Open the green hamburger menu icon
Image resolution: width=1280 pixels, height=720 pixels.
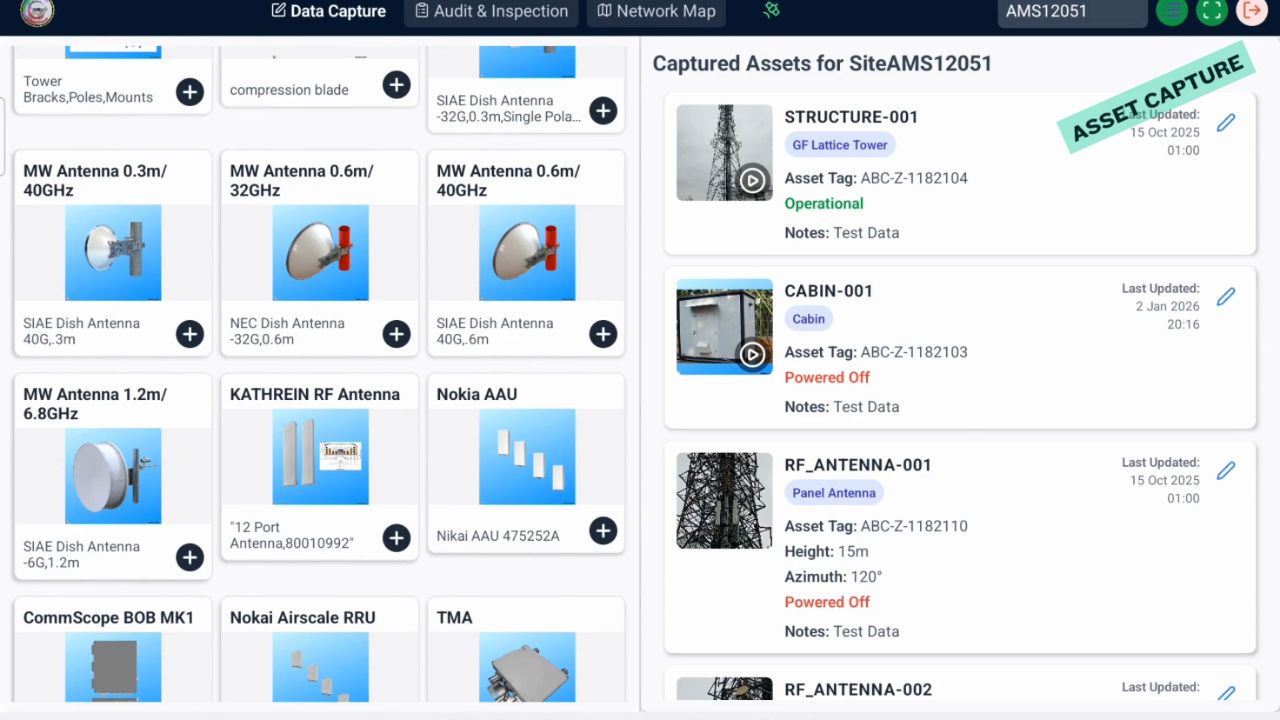pyautogui.click(x=1172, y=11)
